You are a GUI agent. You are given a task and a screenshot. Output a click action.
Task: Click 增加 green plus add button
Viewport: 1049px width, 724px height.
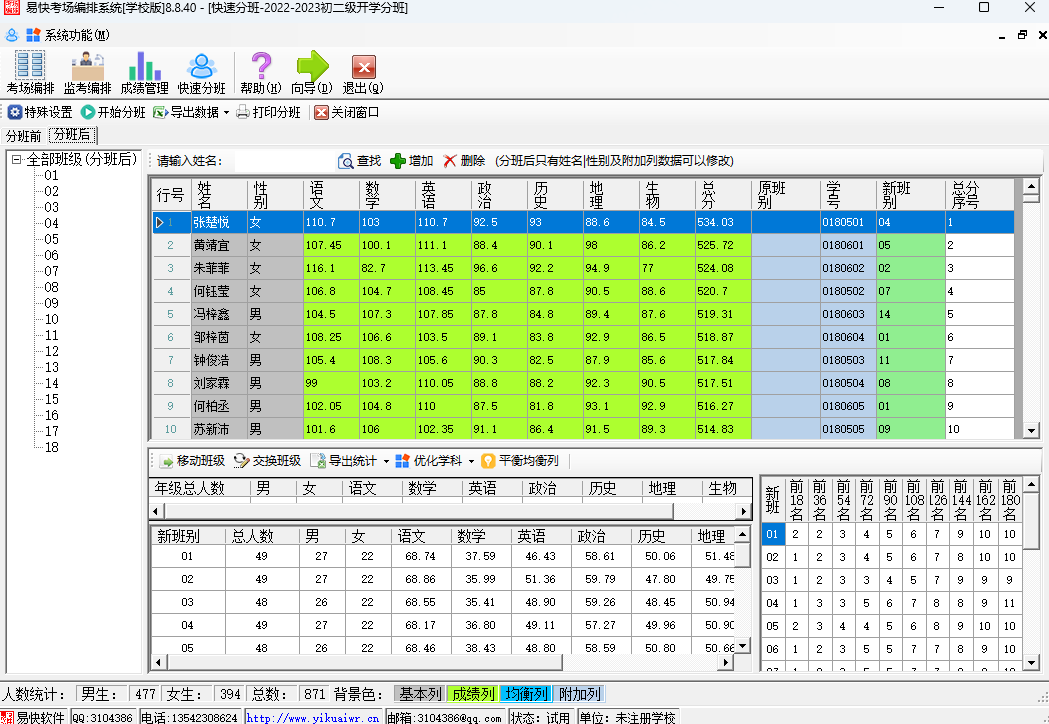[411, 161]
